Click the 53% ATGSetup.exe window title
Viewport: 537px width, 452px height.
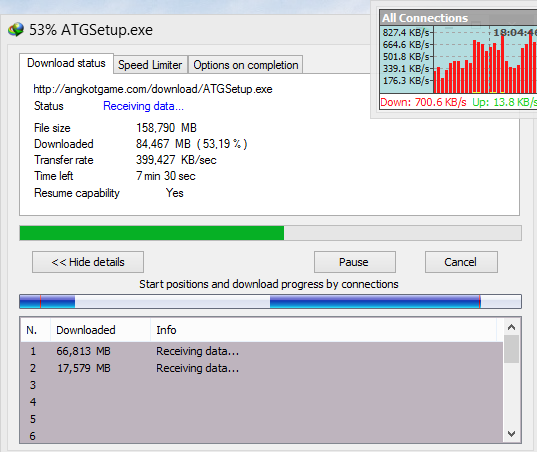pyautogui.click(x=91, y=30)
